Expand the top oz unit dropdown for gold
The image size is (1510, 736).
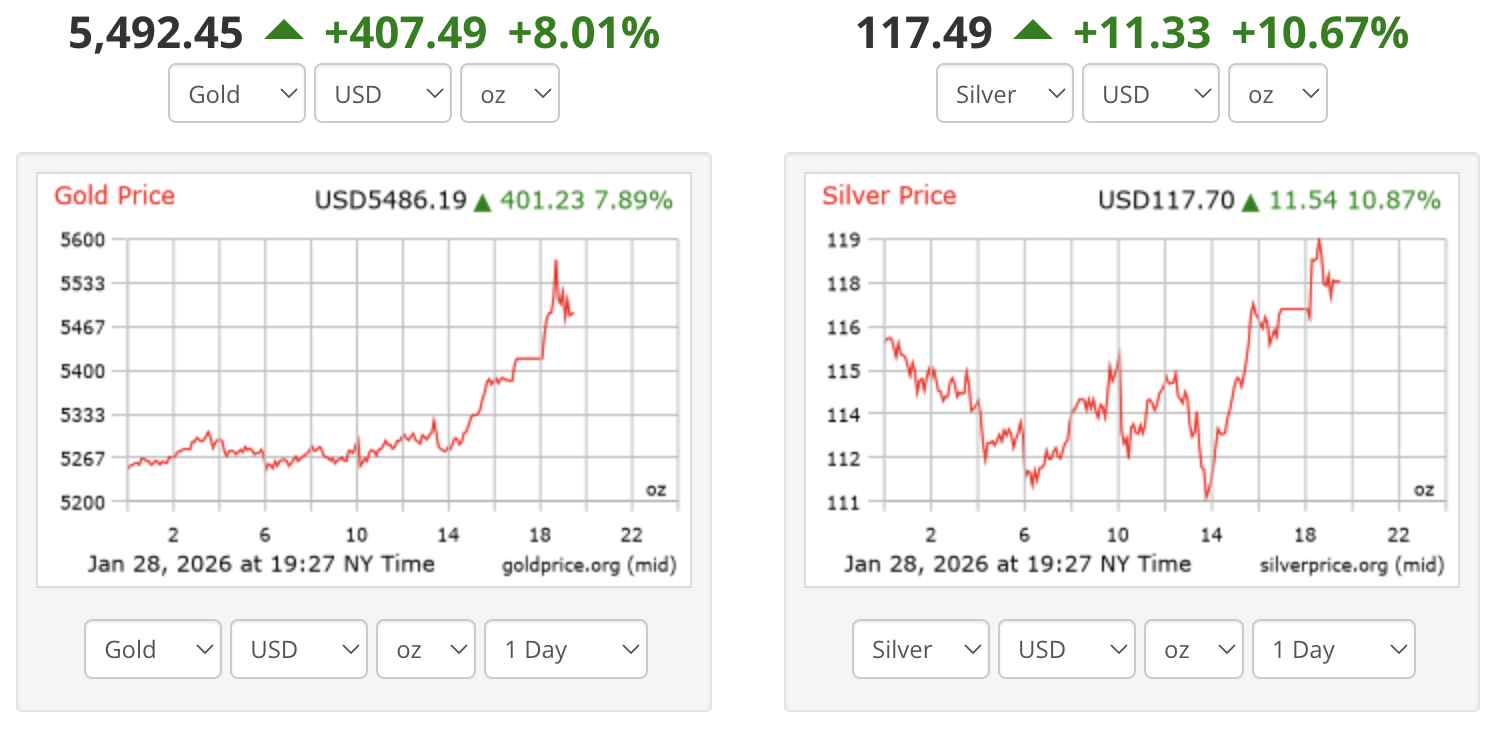click(509, 94)
